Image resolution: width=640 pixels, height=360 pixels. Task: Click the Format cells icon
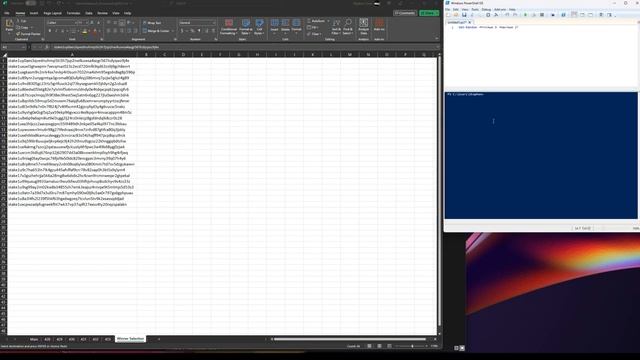point(297,25)
